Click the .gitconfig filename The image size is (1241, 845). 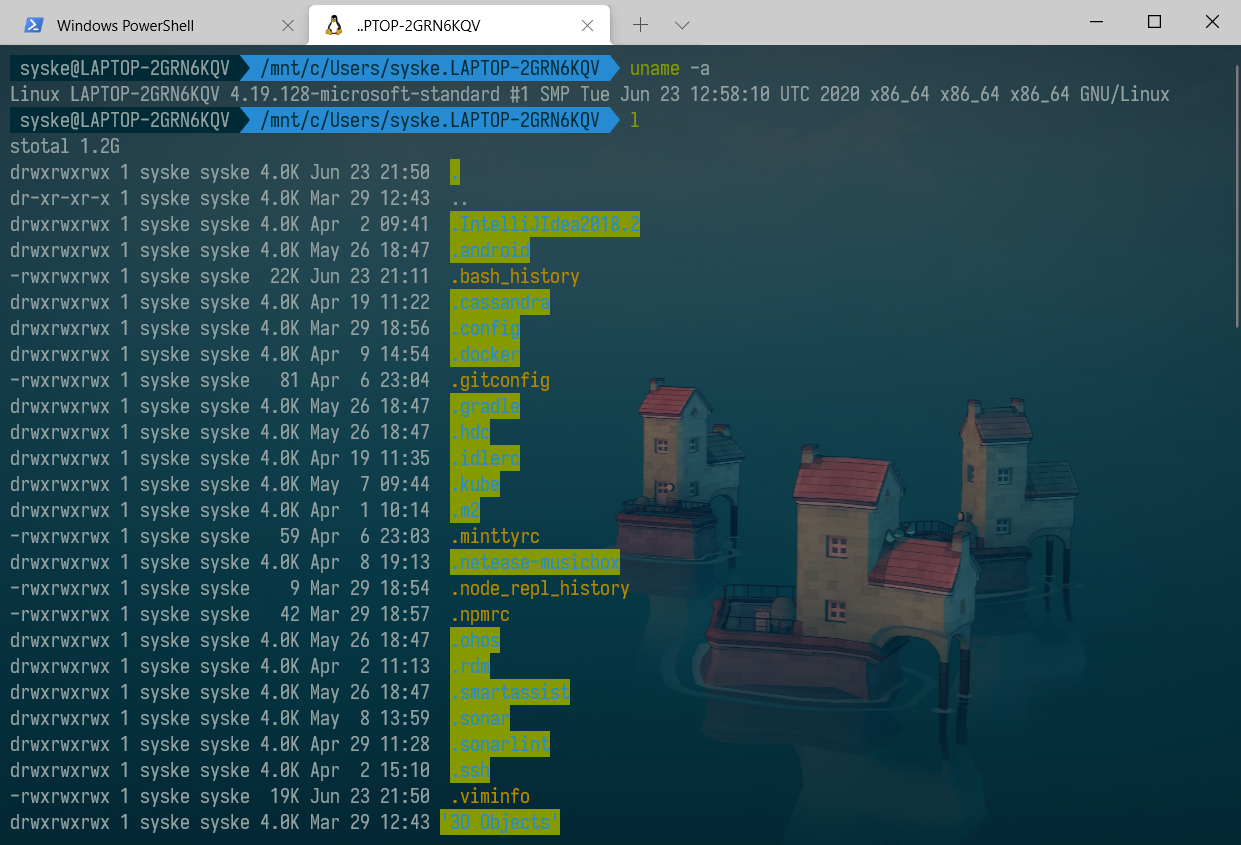tap(500, 380)
